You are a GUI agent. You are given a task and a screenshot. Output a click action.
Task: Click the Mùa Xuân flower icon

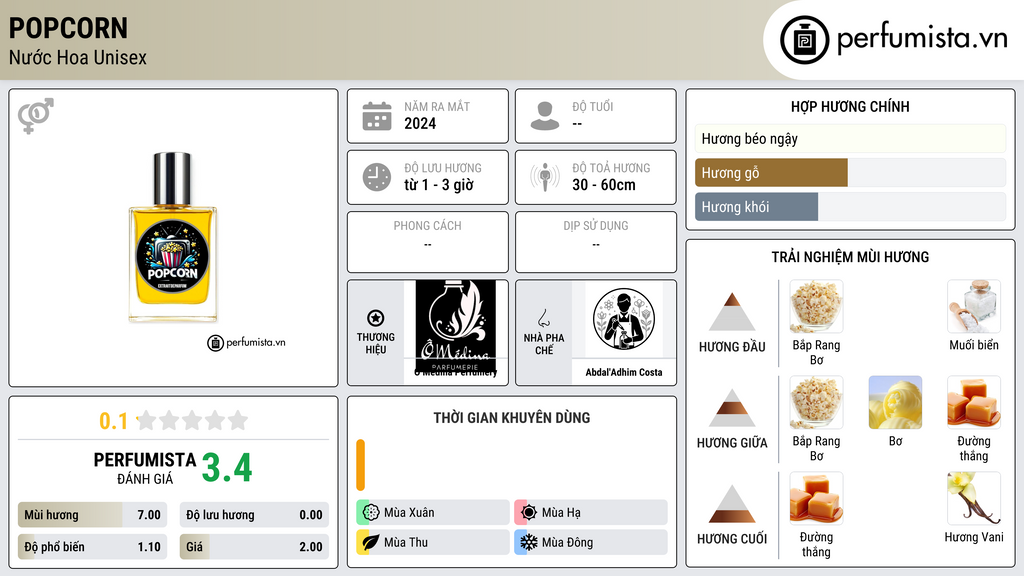(x=371, y=513)
